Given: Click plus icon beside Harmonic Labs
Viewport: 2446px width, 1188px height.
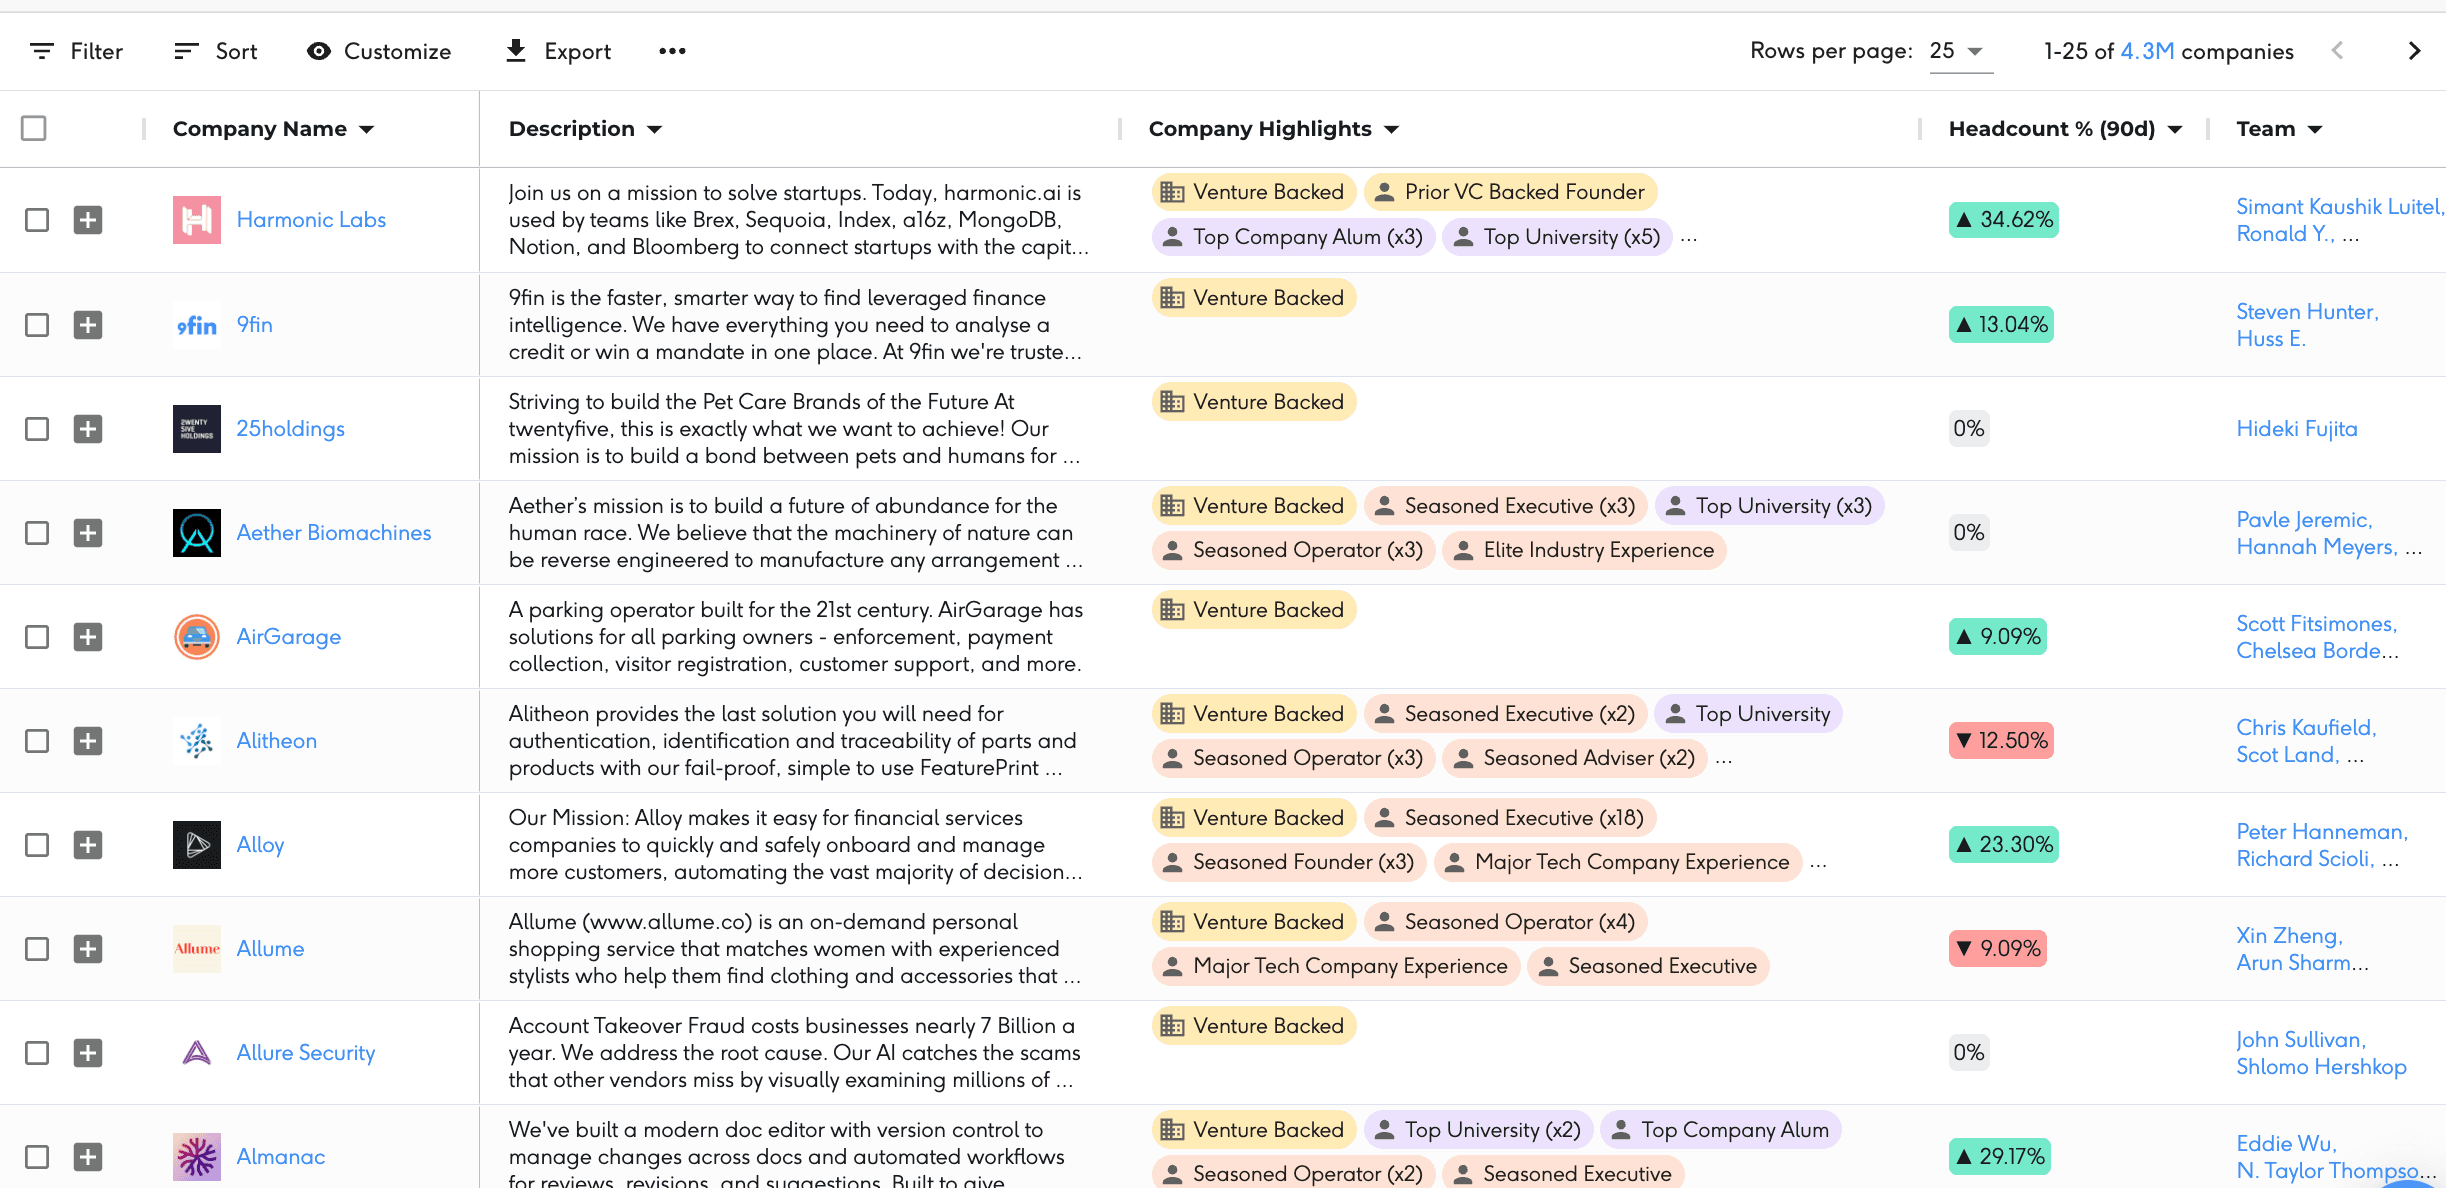Looking at the screenshot, I should [x=88, y=220].
